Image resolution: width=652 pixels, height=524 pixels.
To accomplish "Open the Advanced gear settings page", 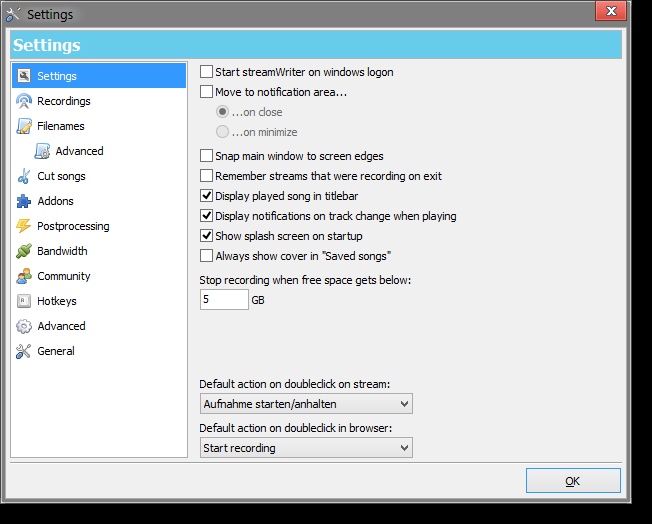I will point(99,326).
